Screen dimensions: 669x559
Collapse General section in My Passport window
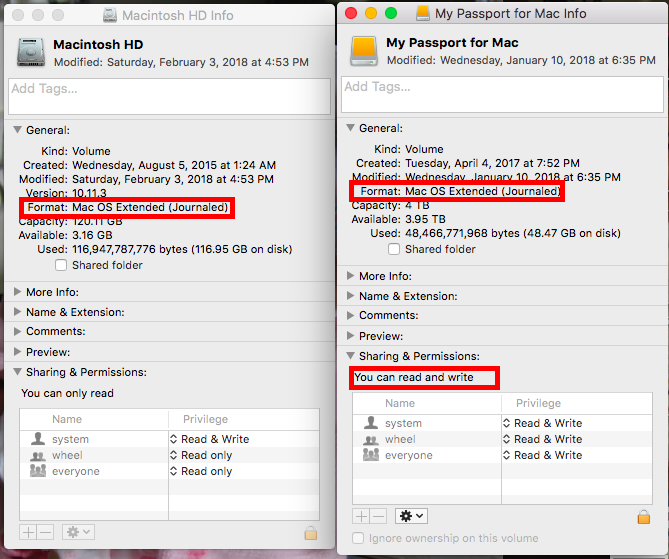pos(350,128)
